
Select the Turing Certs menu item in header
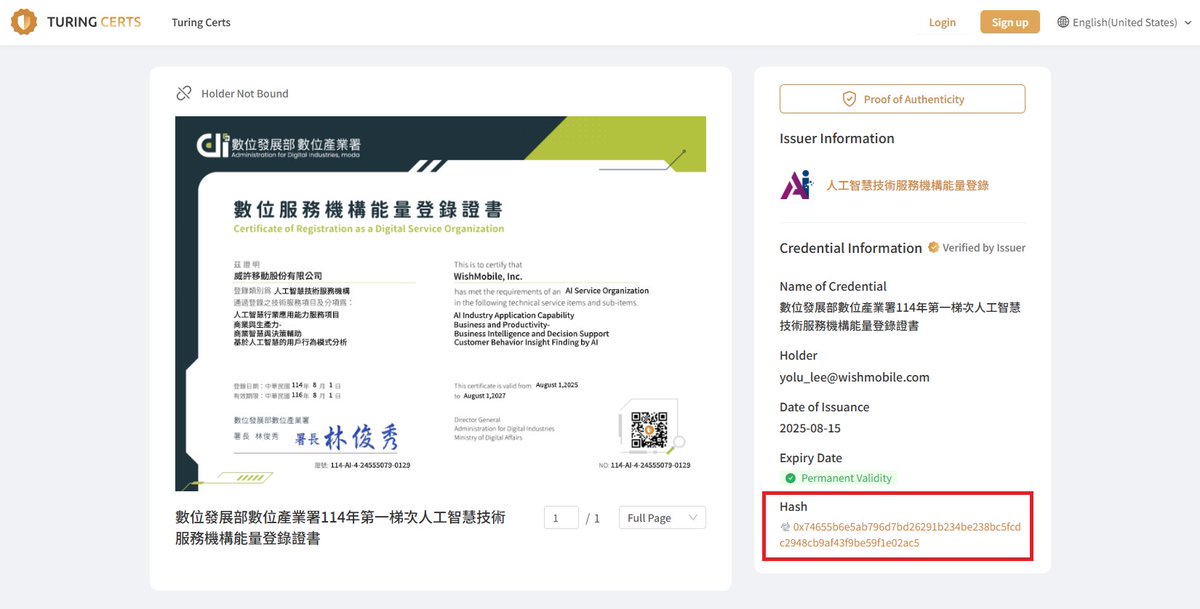(200, 21)
